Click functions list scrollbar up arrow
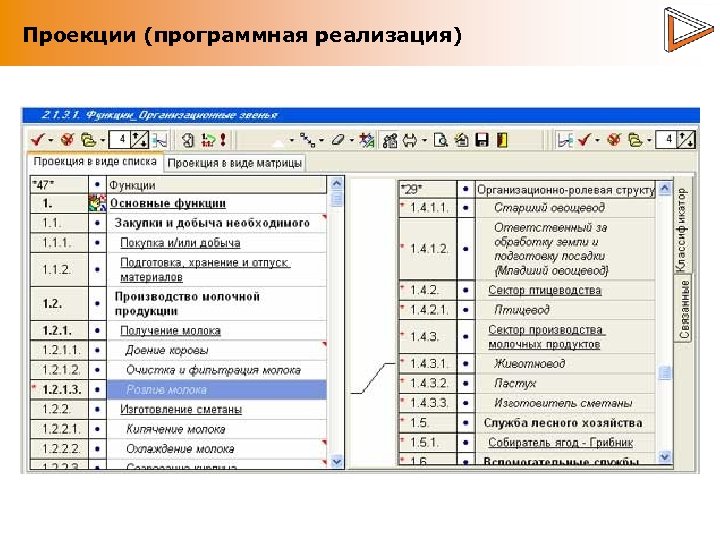Screen dimensions: 720x540 pyautogui.click(x=337, y=185)
